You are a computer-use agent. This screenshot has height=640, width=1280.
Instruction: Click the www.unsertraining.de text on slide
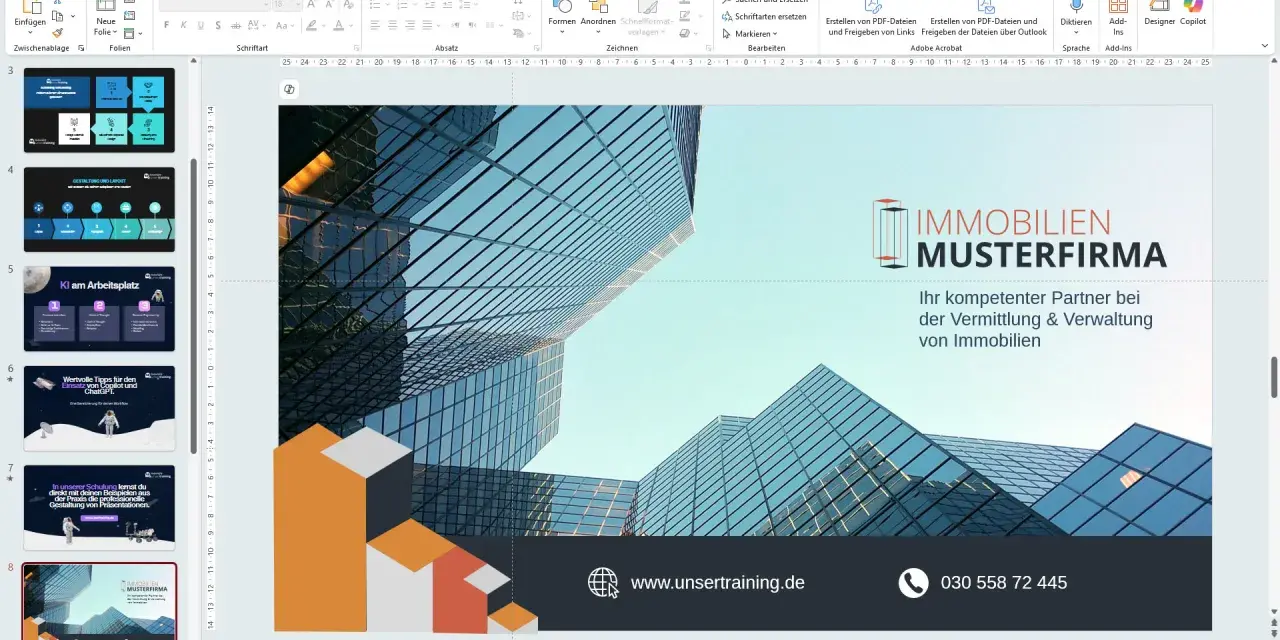pyautogui.click(x=717, y=582)
